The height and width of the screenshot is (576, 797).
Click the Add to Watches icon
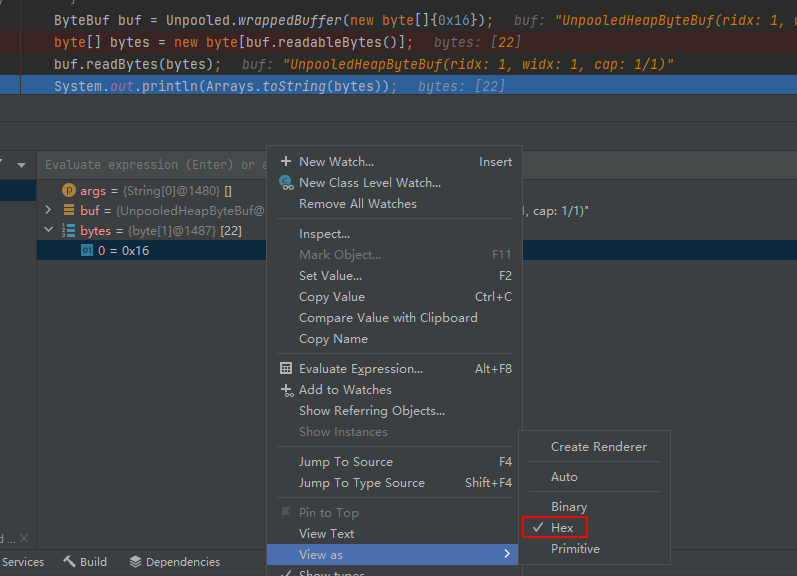tap(286, 390)
